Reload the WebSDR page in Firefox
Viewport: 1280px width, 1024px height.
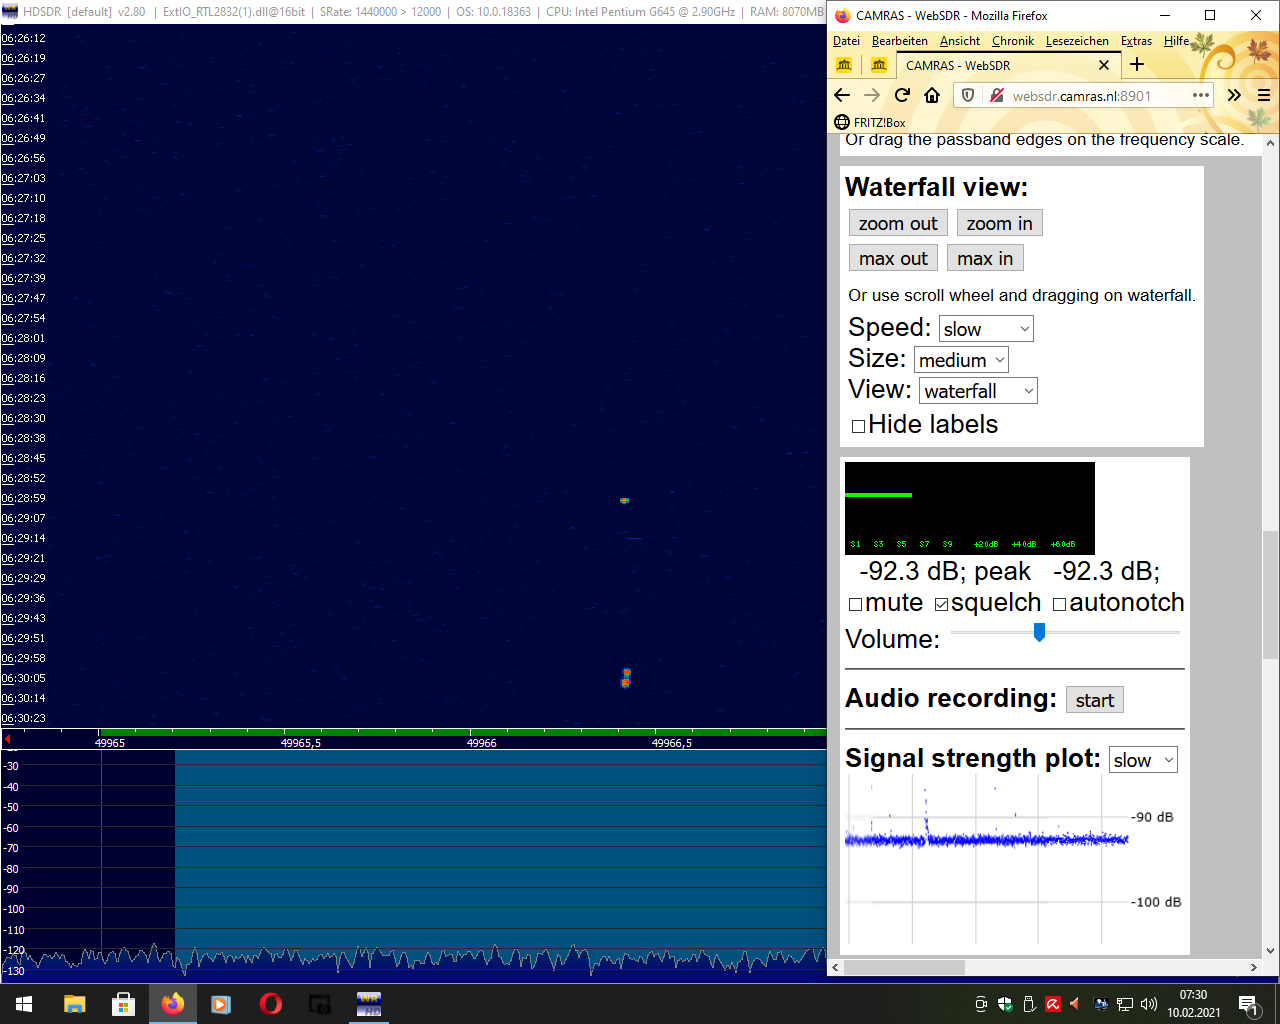902,95
